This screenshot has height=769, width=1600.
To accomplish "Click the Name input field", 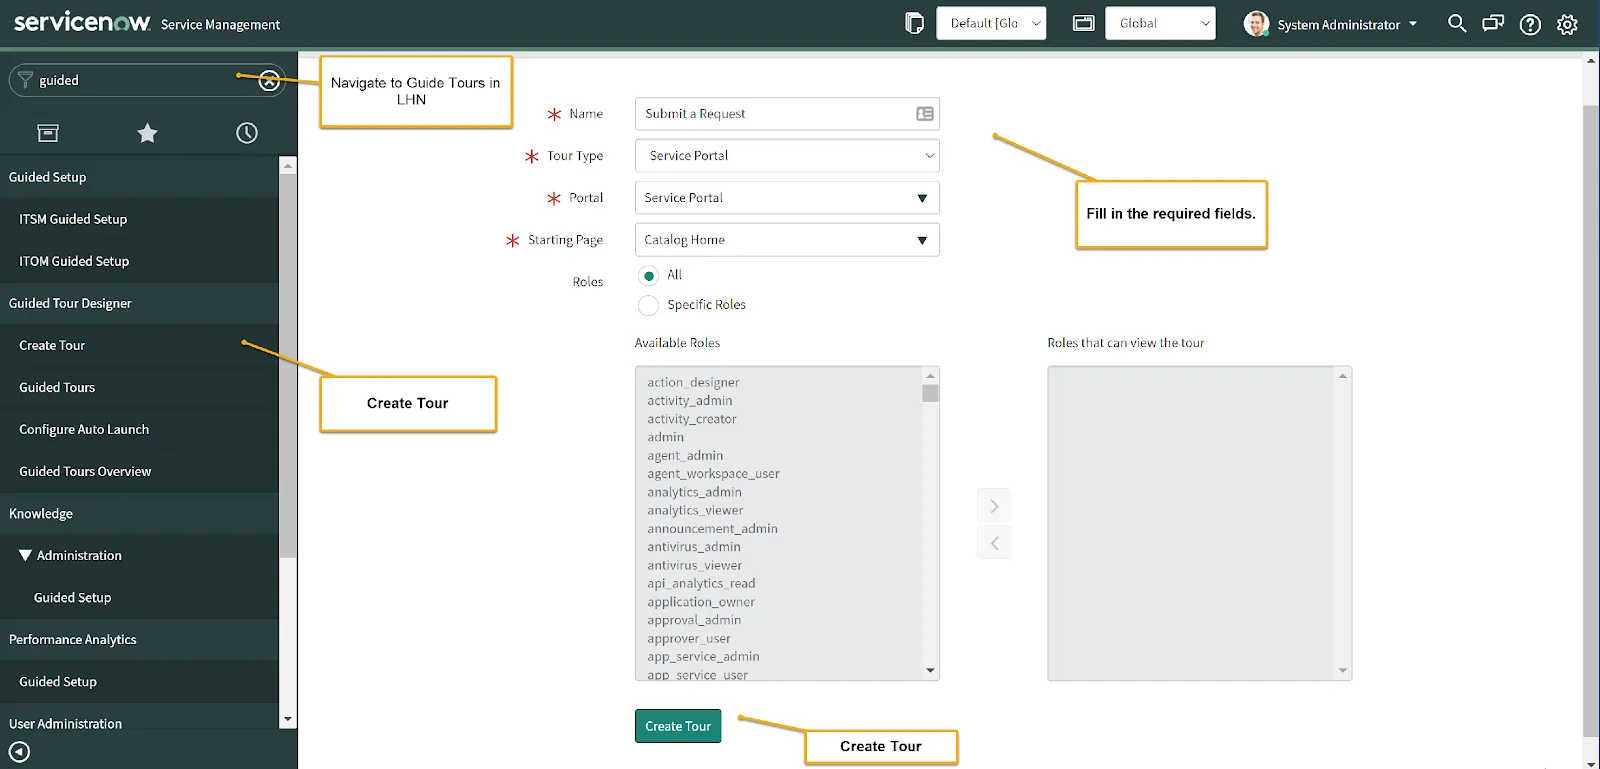I will pyautogui.click(x=775, y=114).
